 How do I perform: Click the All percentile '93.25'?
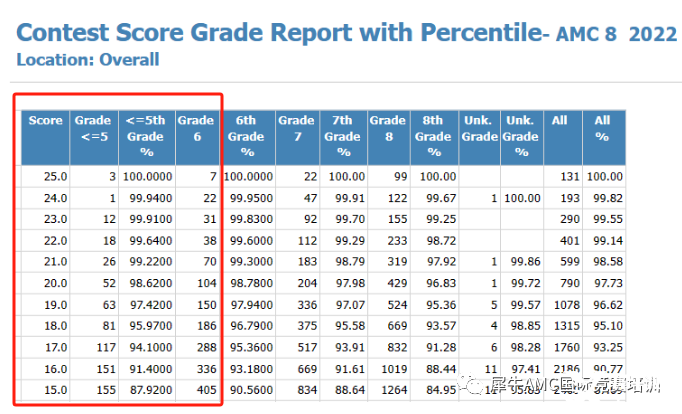[608, 348]
